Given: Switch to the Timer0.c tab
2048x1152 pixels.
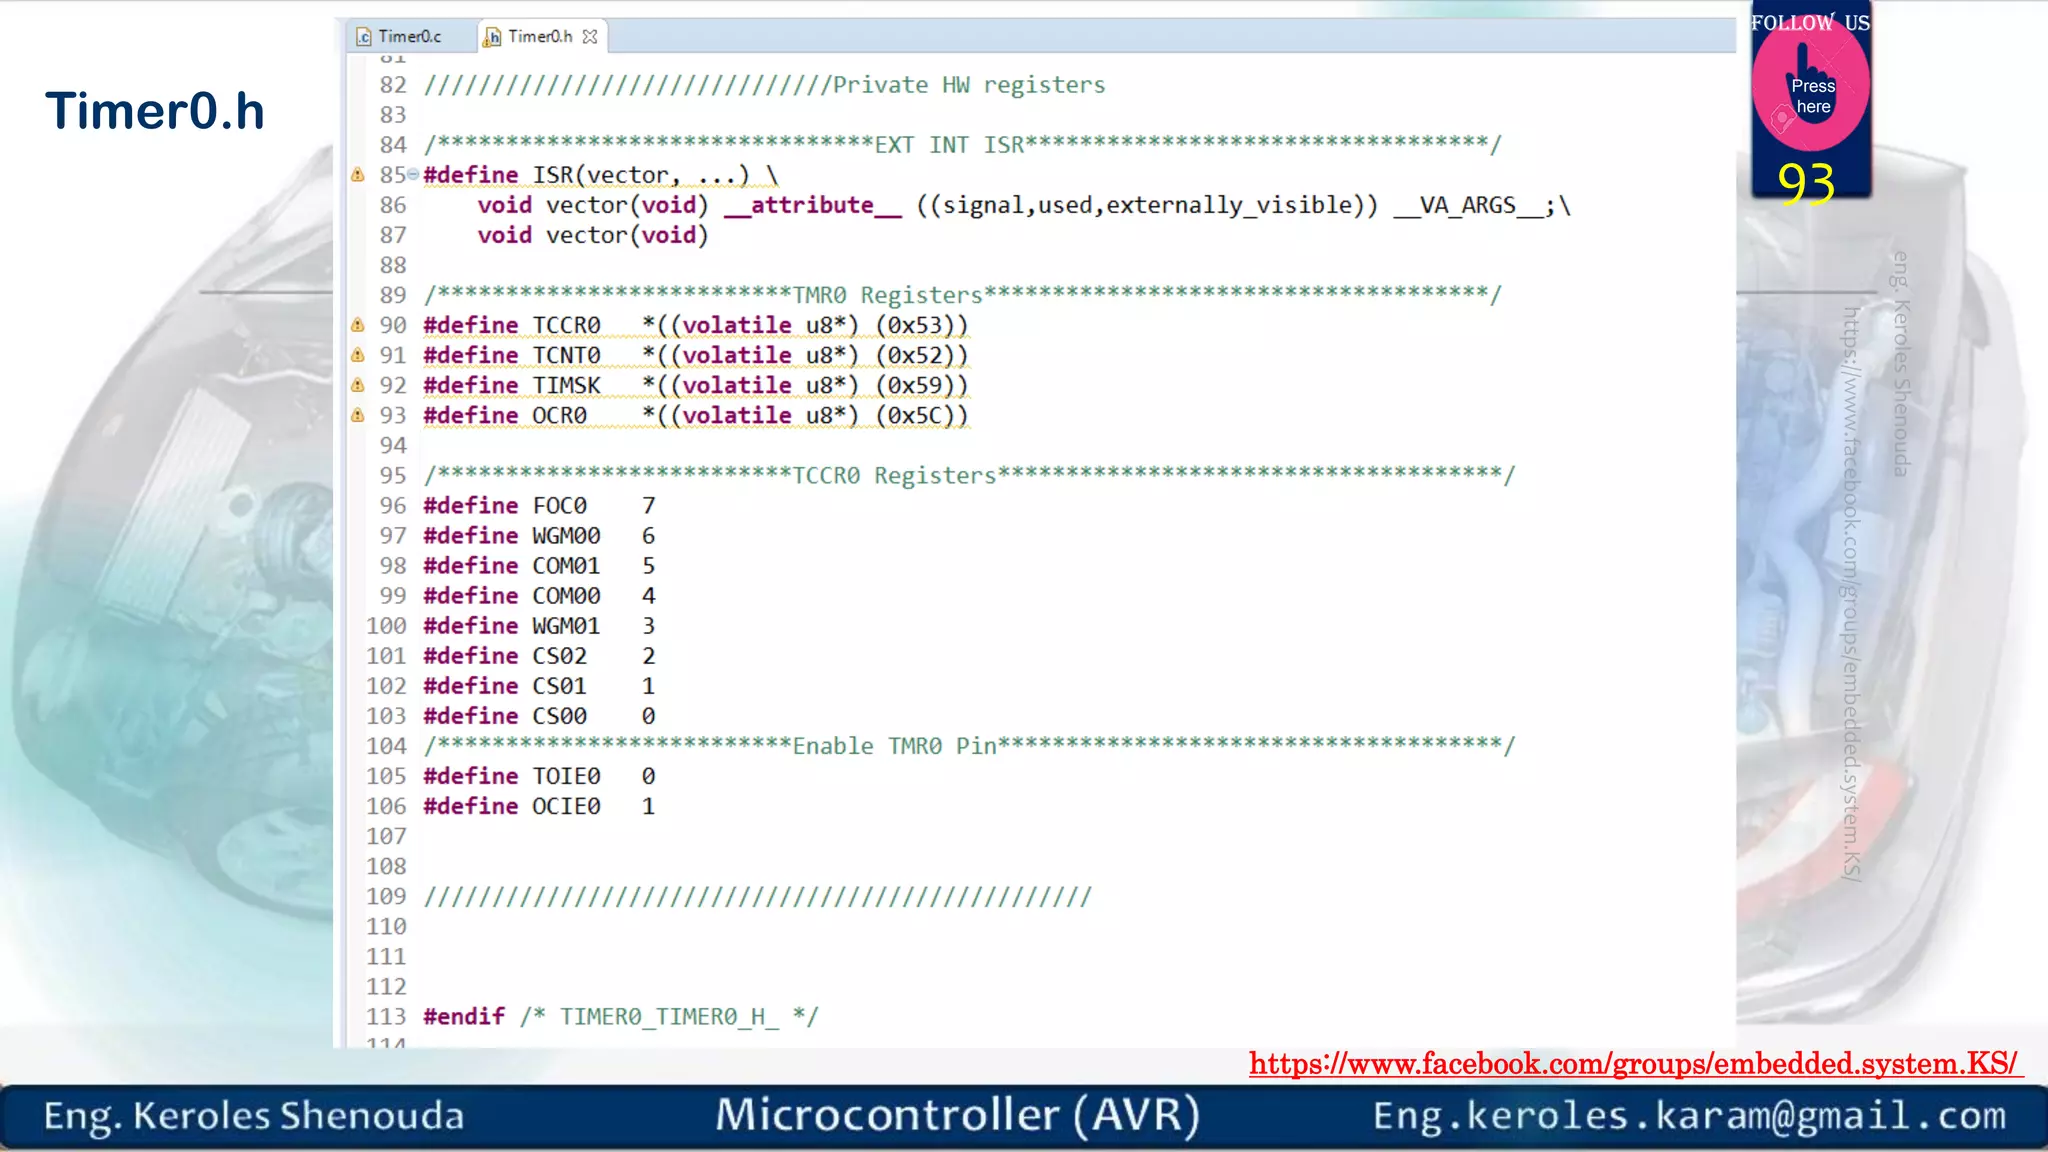Looking at the screenshot, I should click(x=409, y=37).
